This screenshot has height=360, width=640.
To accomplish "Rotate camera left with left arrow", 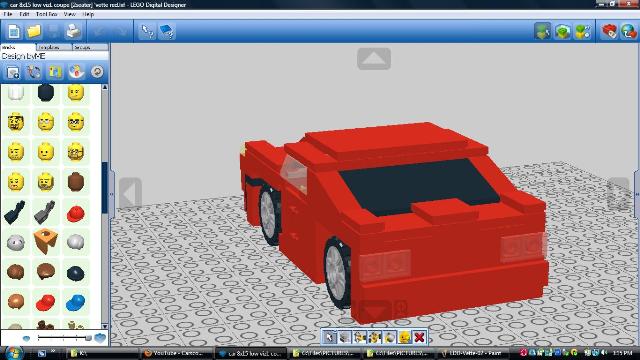I will [x=131, y=193].
